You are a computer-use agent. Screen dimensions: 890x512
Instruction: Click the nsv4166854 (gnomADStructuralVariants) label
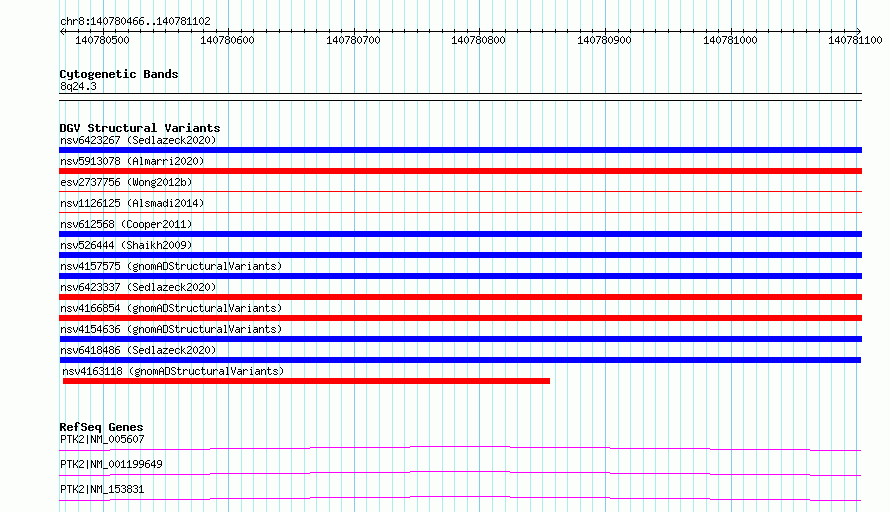(x=171, y=308)
